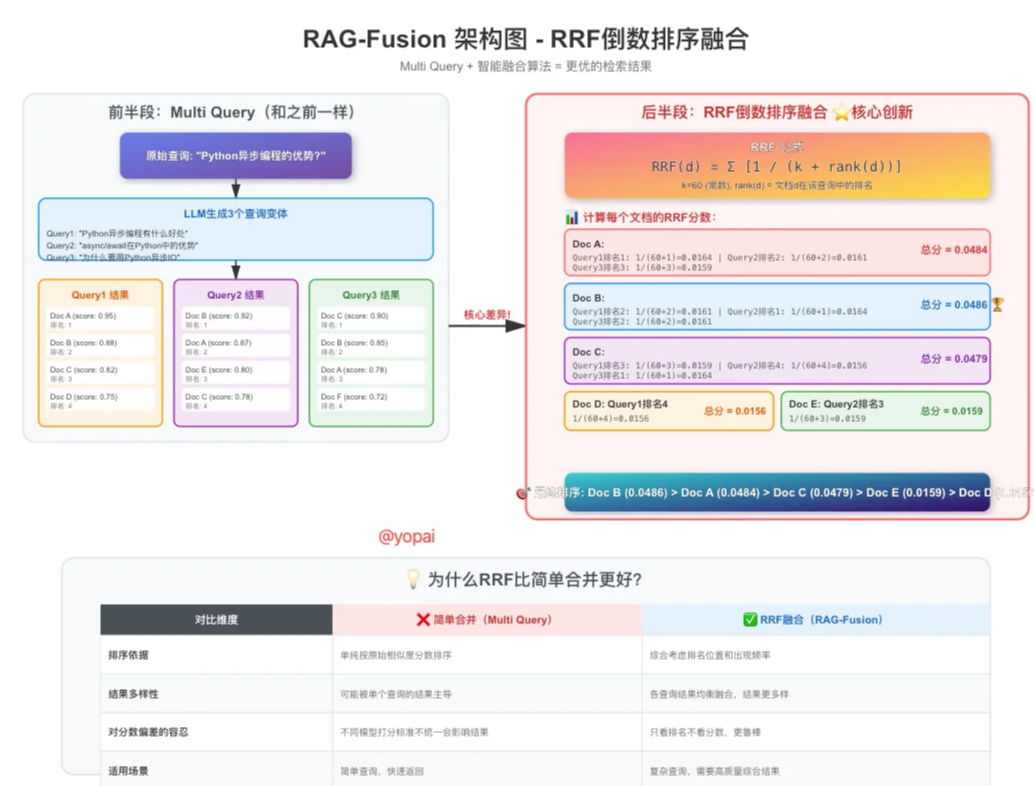Select Doc A (score: 0.95) row
Image resolution: width=1034 pixels, height=786 pixels.
(x=100, y=319)
